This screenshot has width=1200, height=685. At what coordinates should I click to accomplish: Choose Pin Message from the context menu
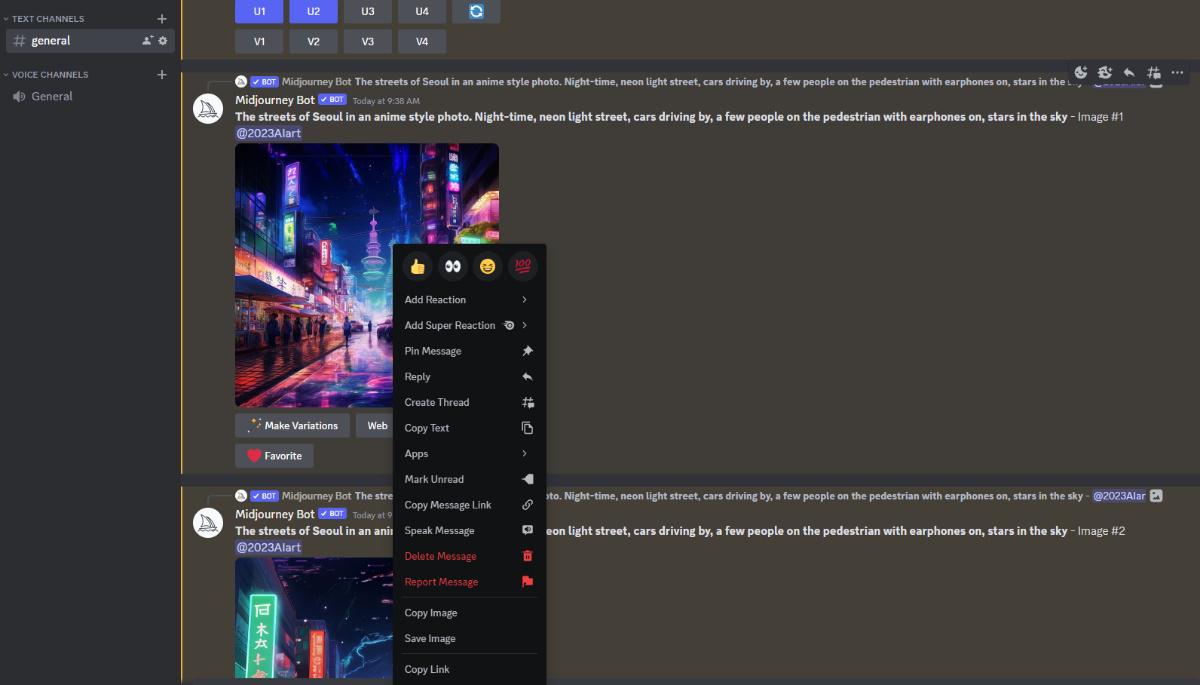point(469,351)
